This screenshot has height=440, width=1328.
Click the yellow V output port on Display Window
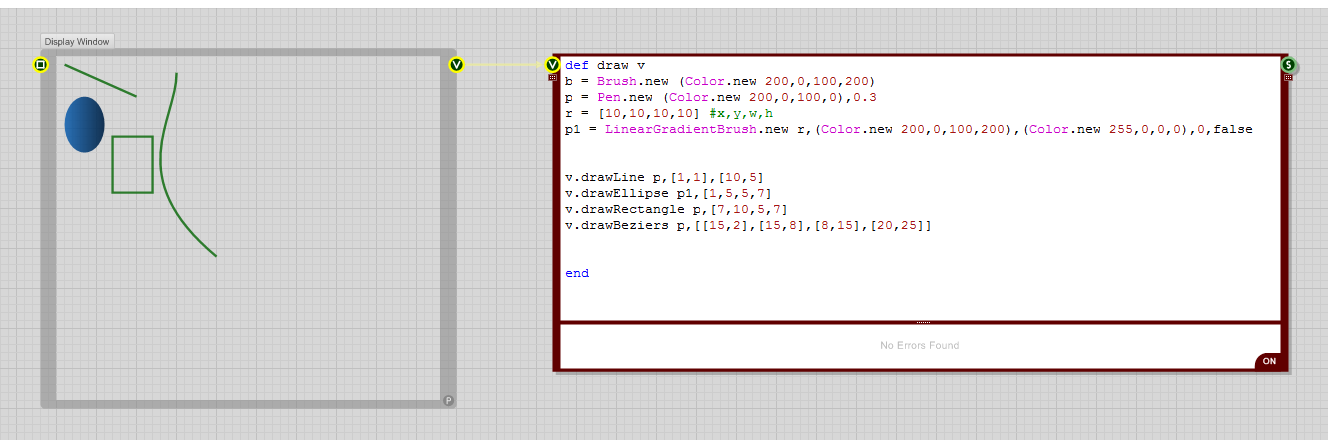point(457,65)
